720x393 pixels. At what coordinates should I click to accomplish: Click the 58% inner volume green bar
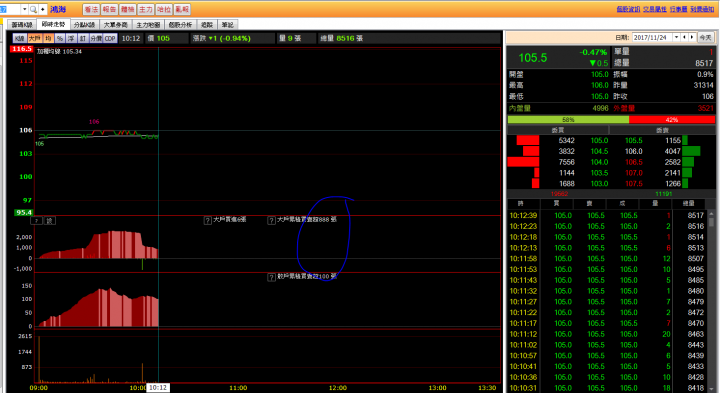pyautogui.click(x=568, y=120)
